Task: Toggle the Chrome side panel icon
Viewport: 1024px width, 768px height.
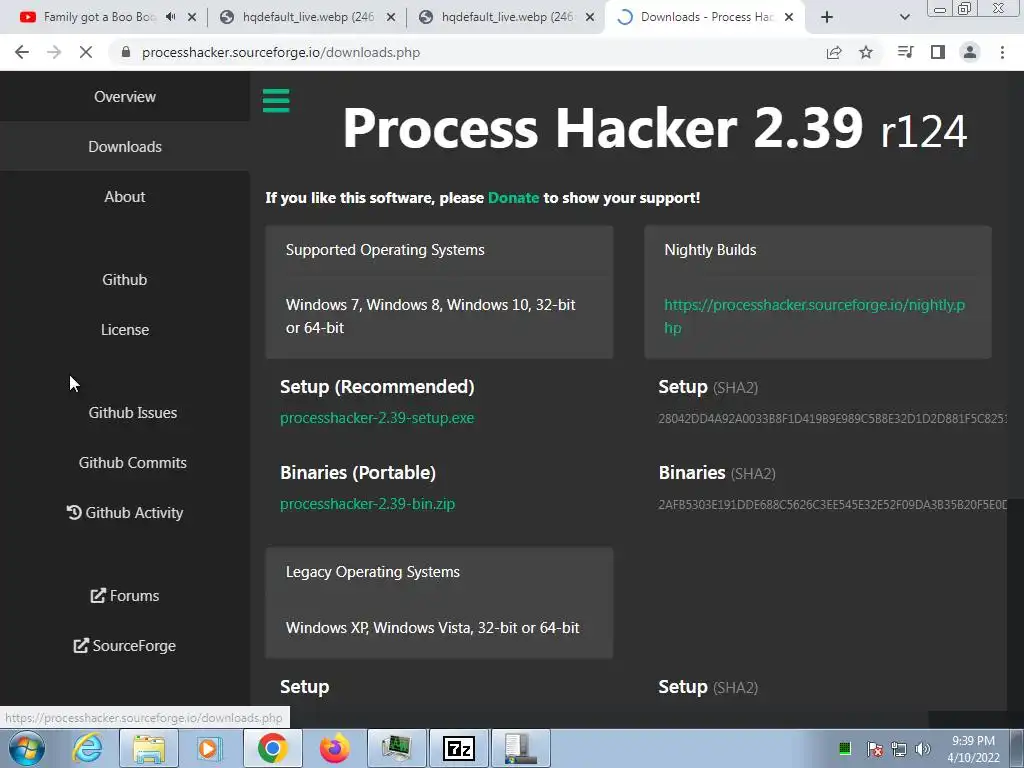Action: (938, 52)
